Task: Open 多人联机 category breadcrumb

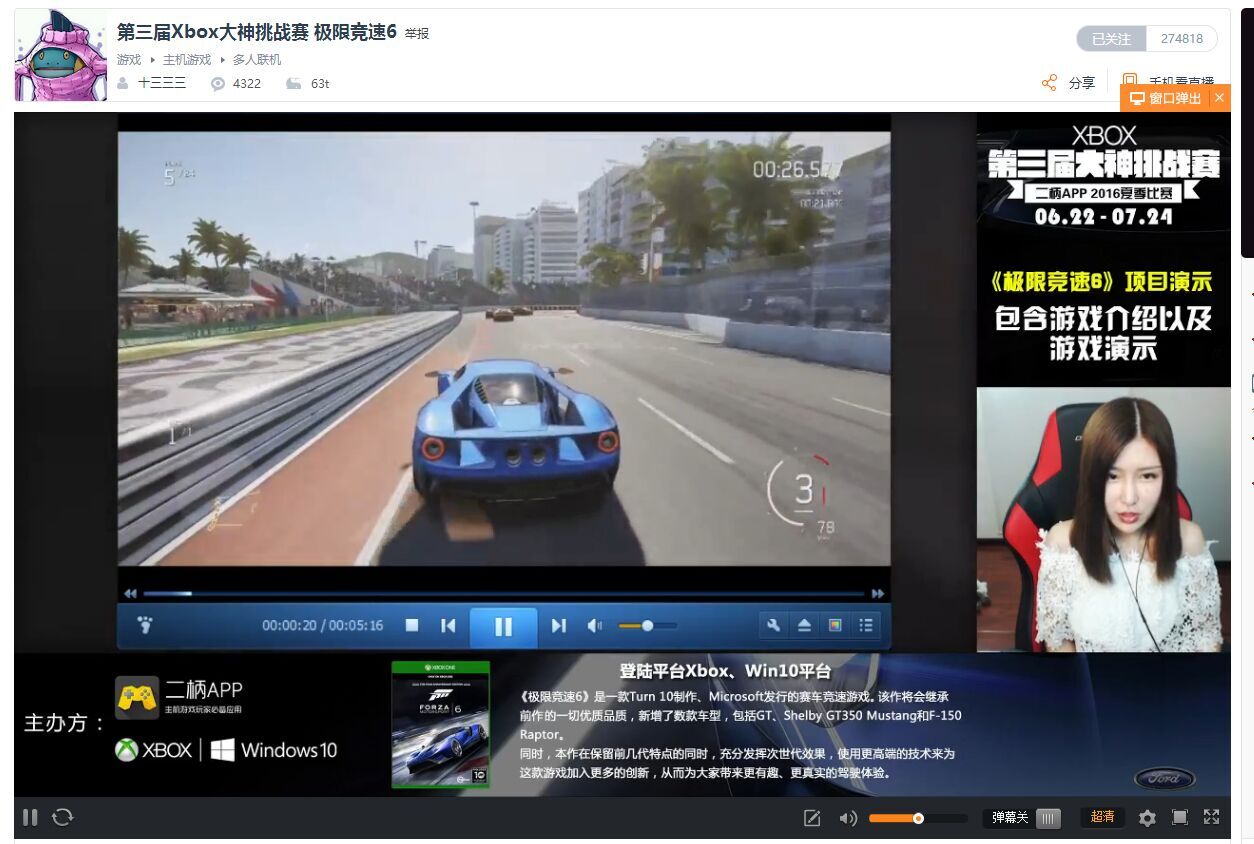Action: point(257,60)
